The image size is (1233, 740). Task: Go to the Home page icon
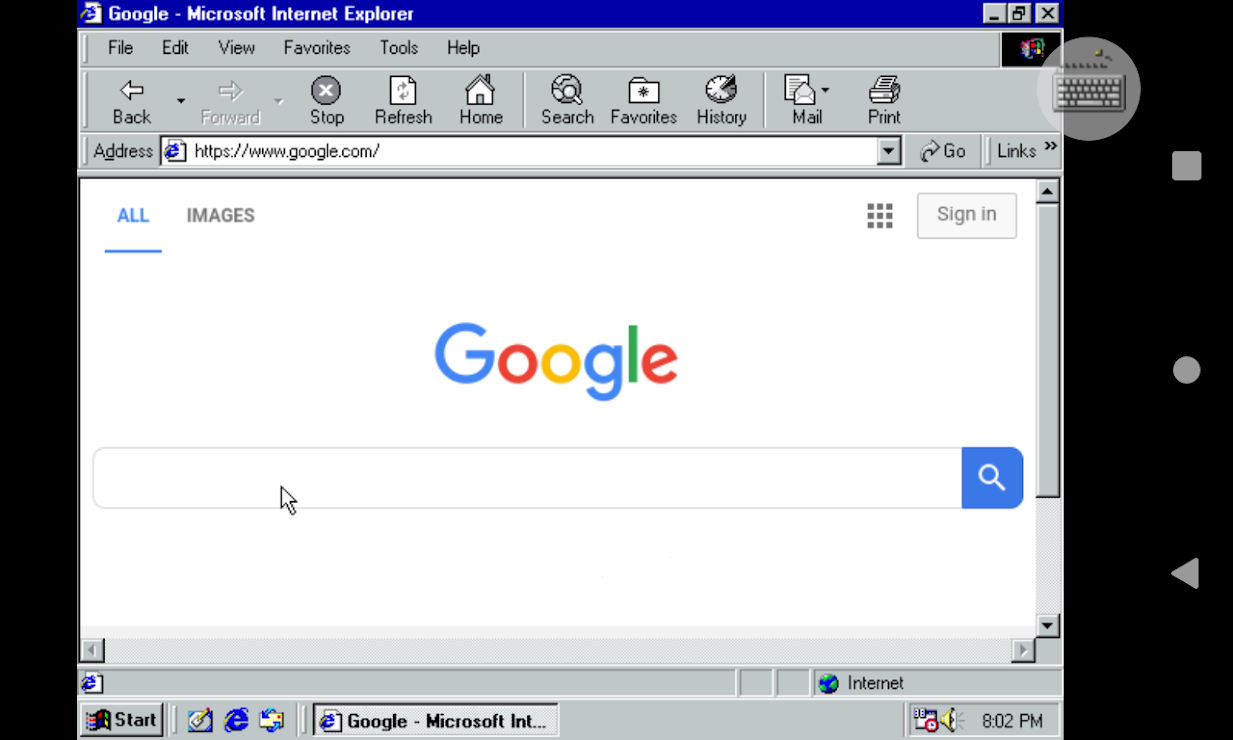point(480,92)
